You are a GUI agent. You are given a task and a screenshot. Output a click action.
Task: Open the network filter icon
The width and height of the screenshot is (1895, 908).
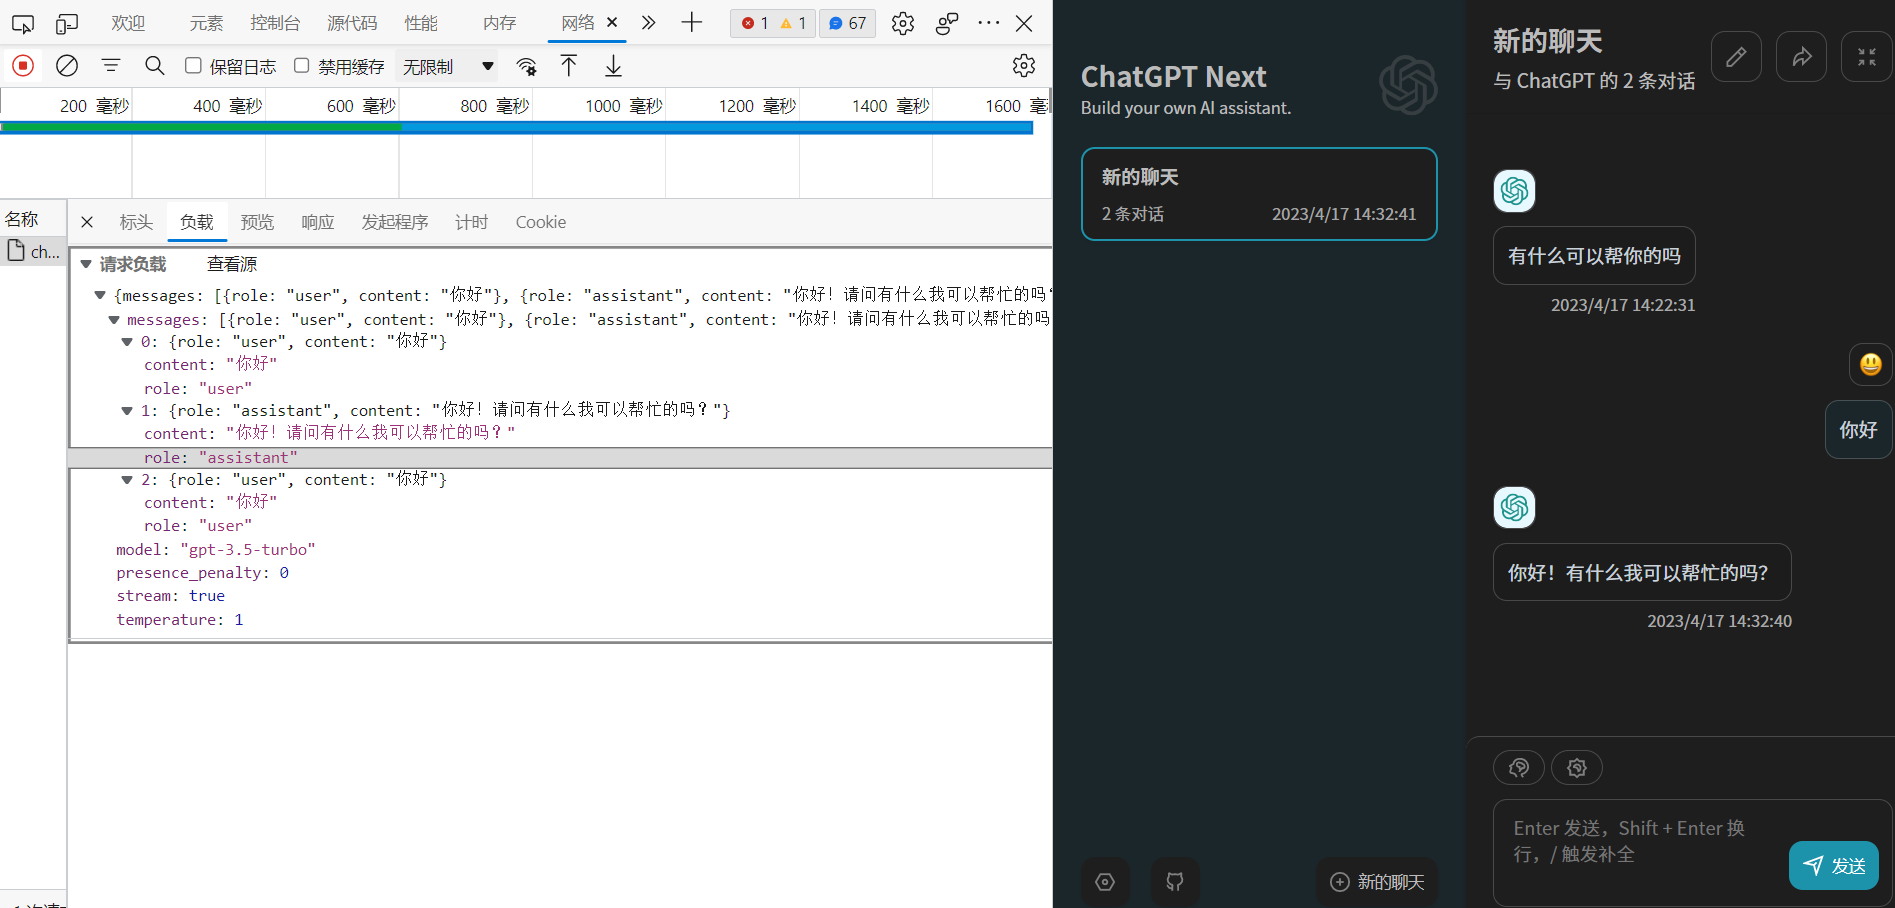click(x=111, y=66)
